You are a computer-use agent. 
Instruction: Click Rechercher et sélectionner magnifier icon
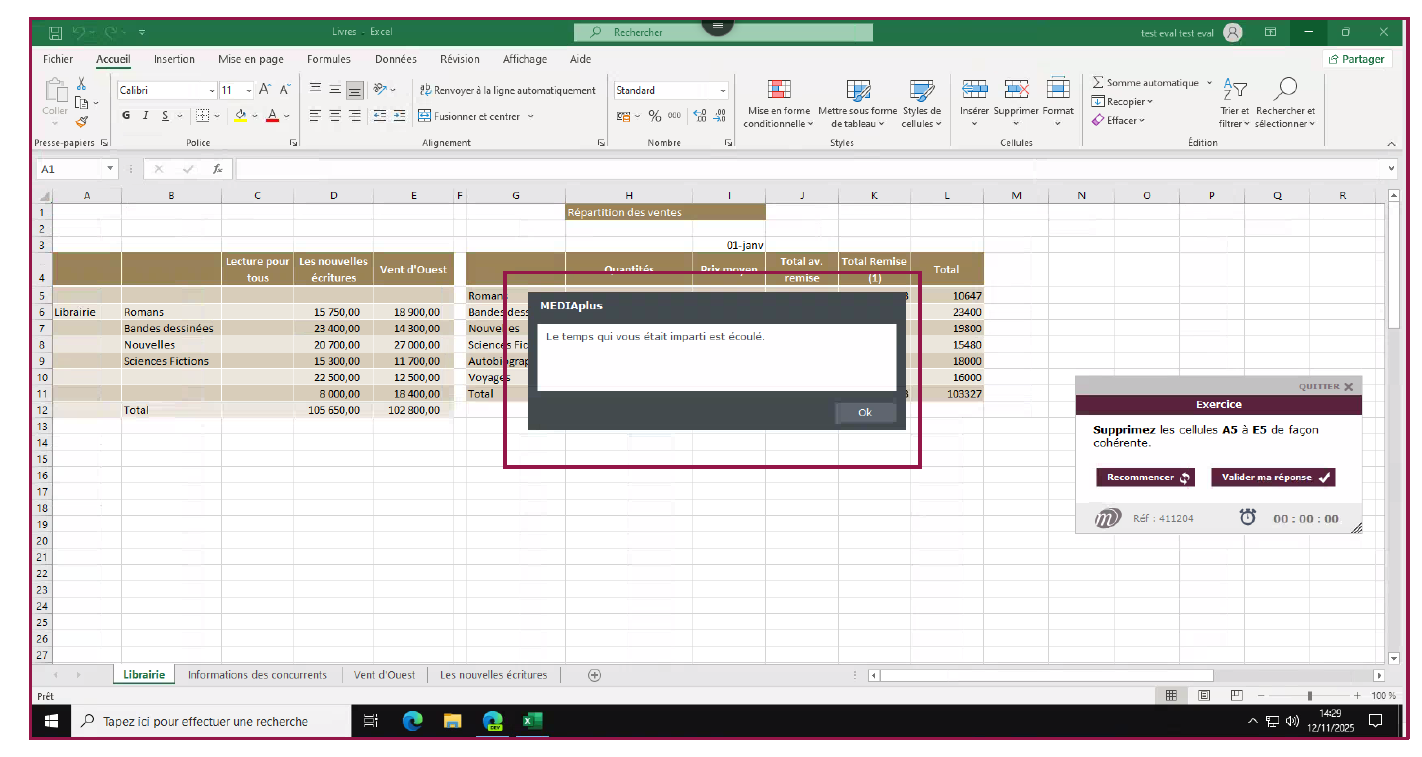coord(1286,90)
